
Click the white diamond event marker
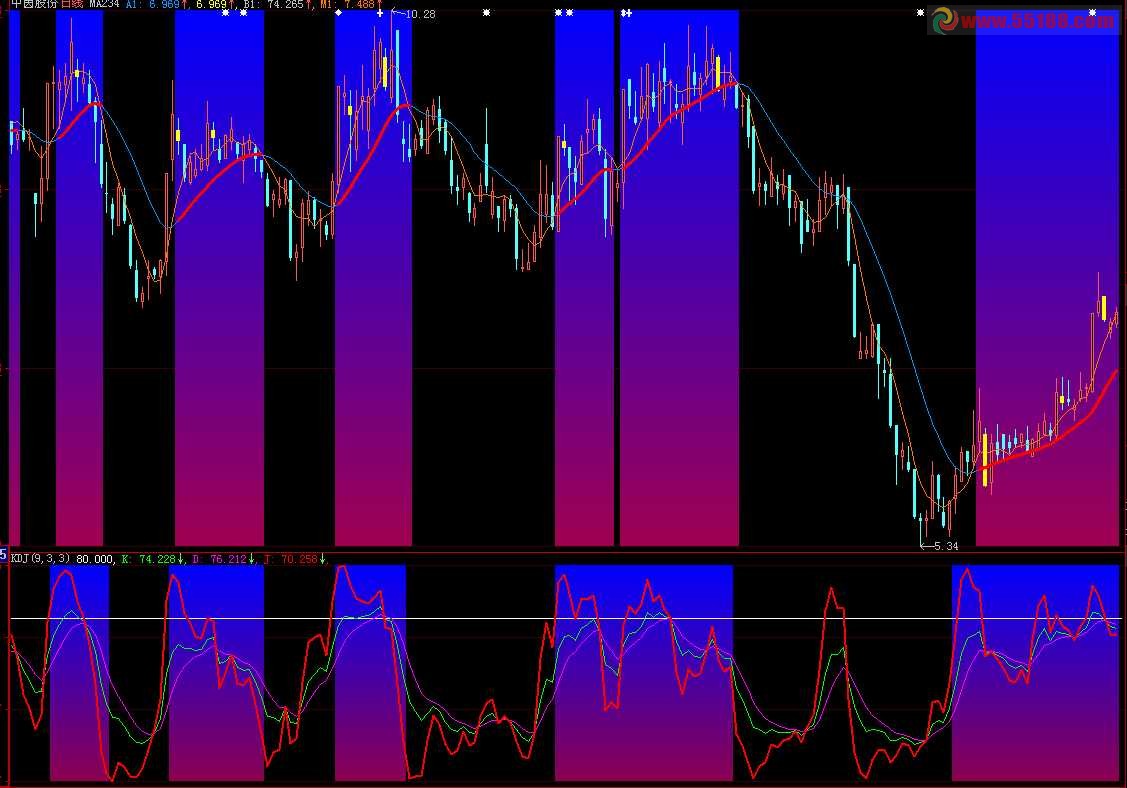tap(339, 13)
